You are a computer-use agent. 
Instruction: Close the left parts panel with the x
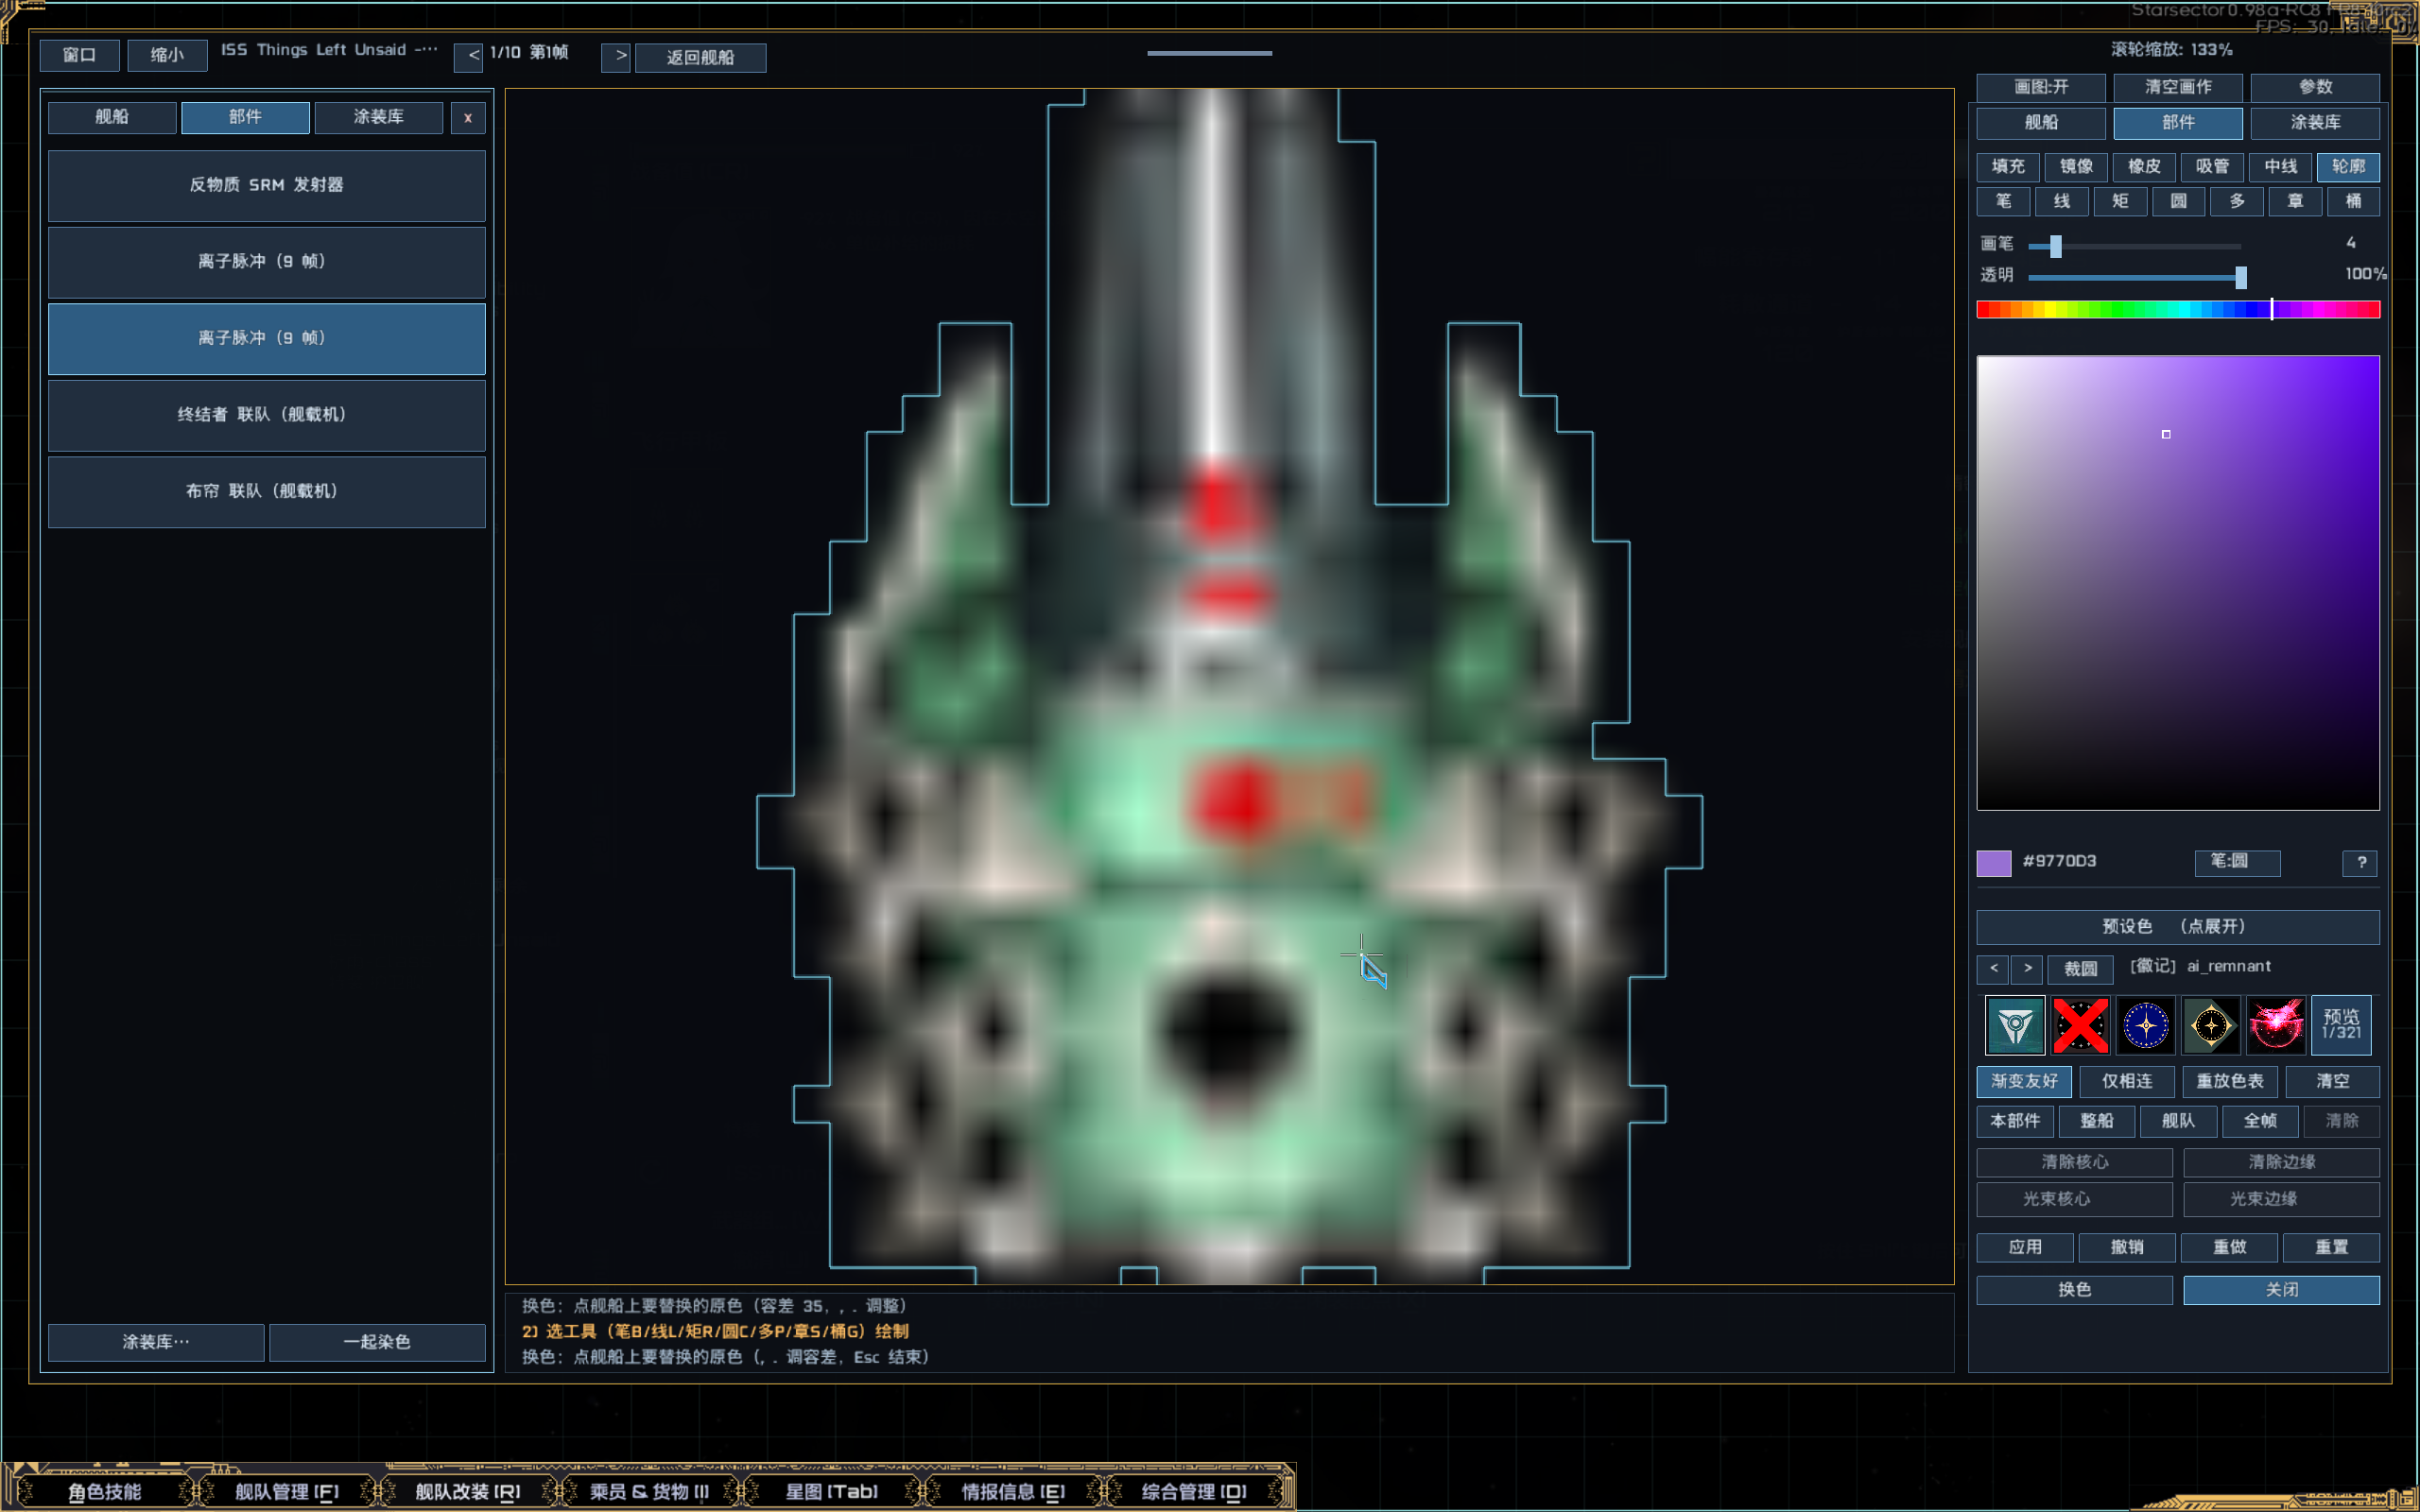(468, 118)
